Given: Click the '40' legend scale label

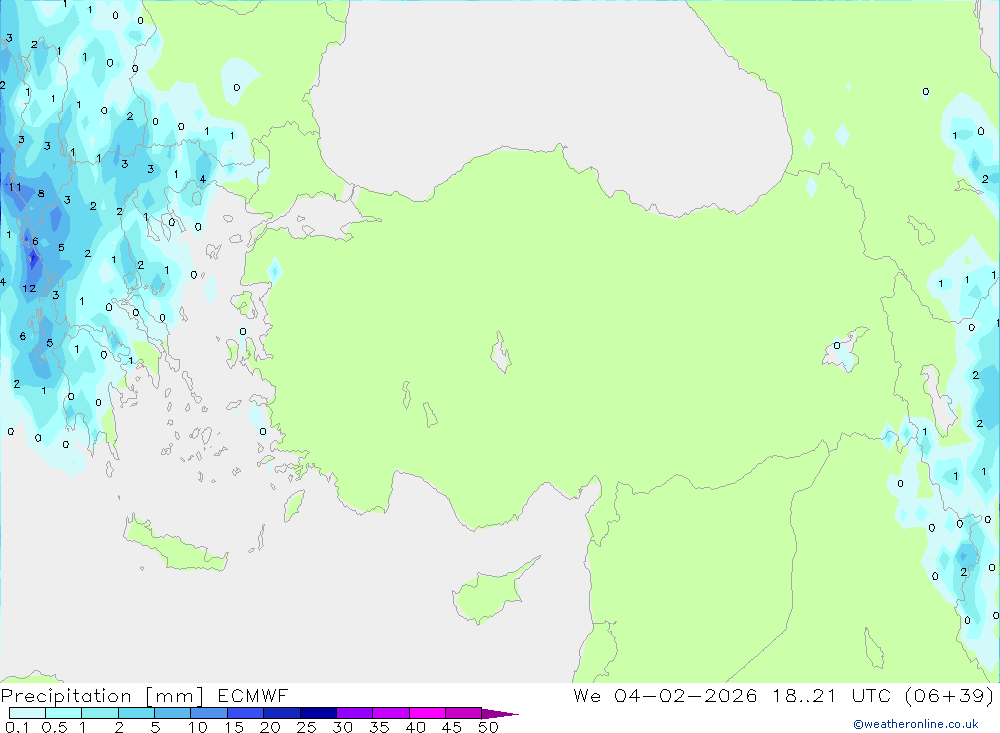Looking at the screenshot, I should 415,727.
